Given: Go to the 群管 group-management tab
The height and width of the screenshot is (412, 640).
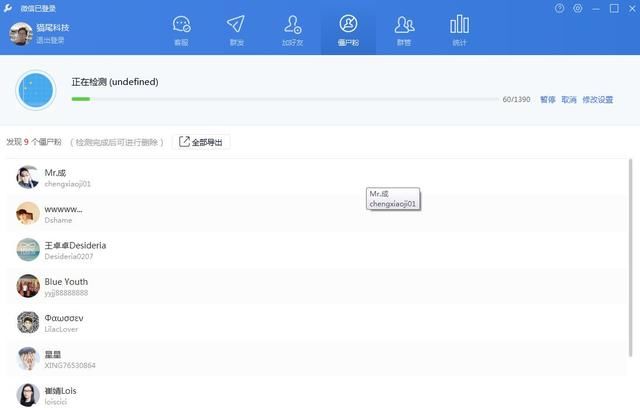Looking at the screenshot, I should coord(404,31).
